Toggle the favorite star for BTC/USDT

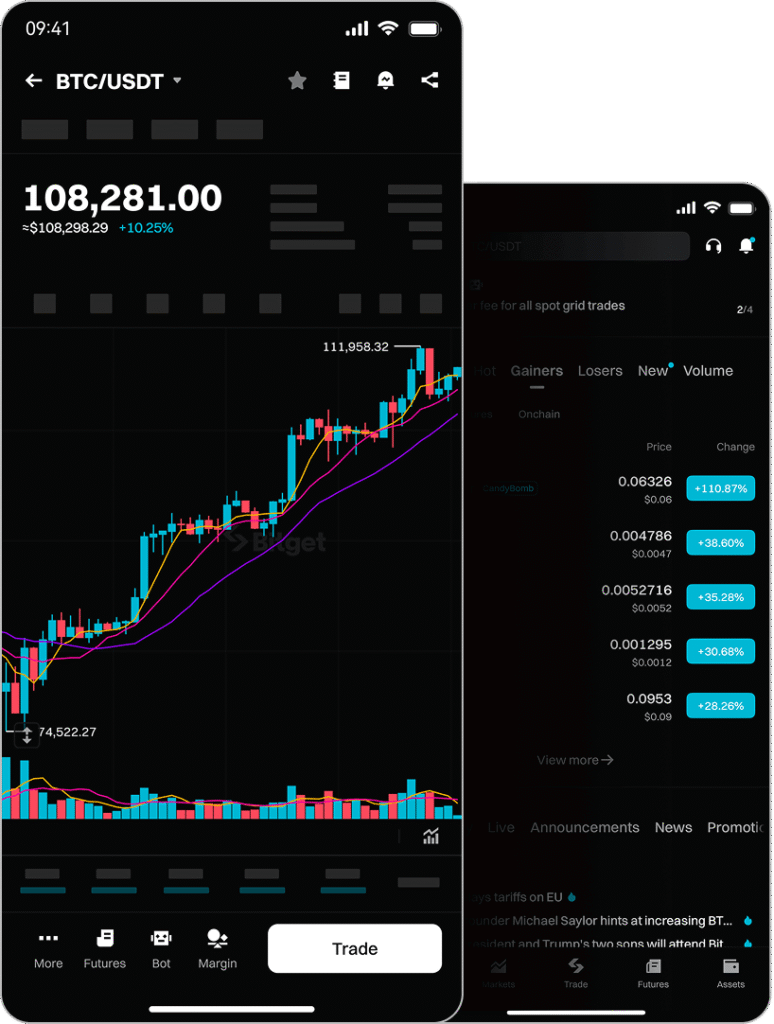pyautogui.click(x=297, y=81)
